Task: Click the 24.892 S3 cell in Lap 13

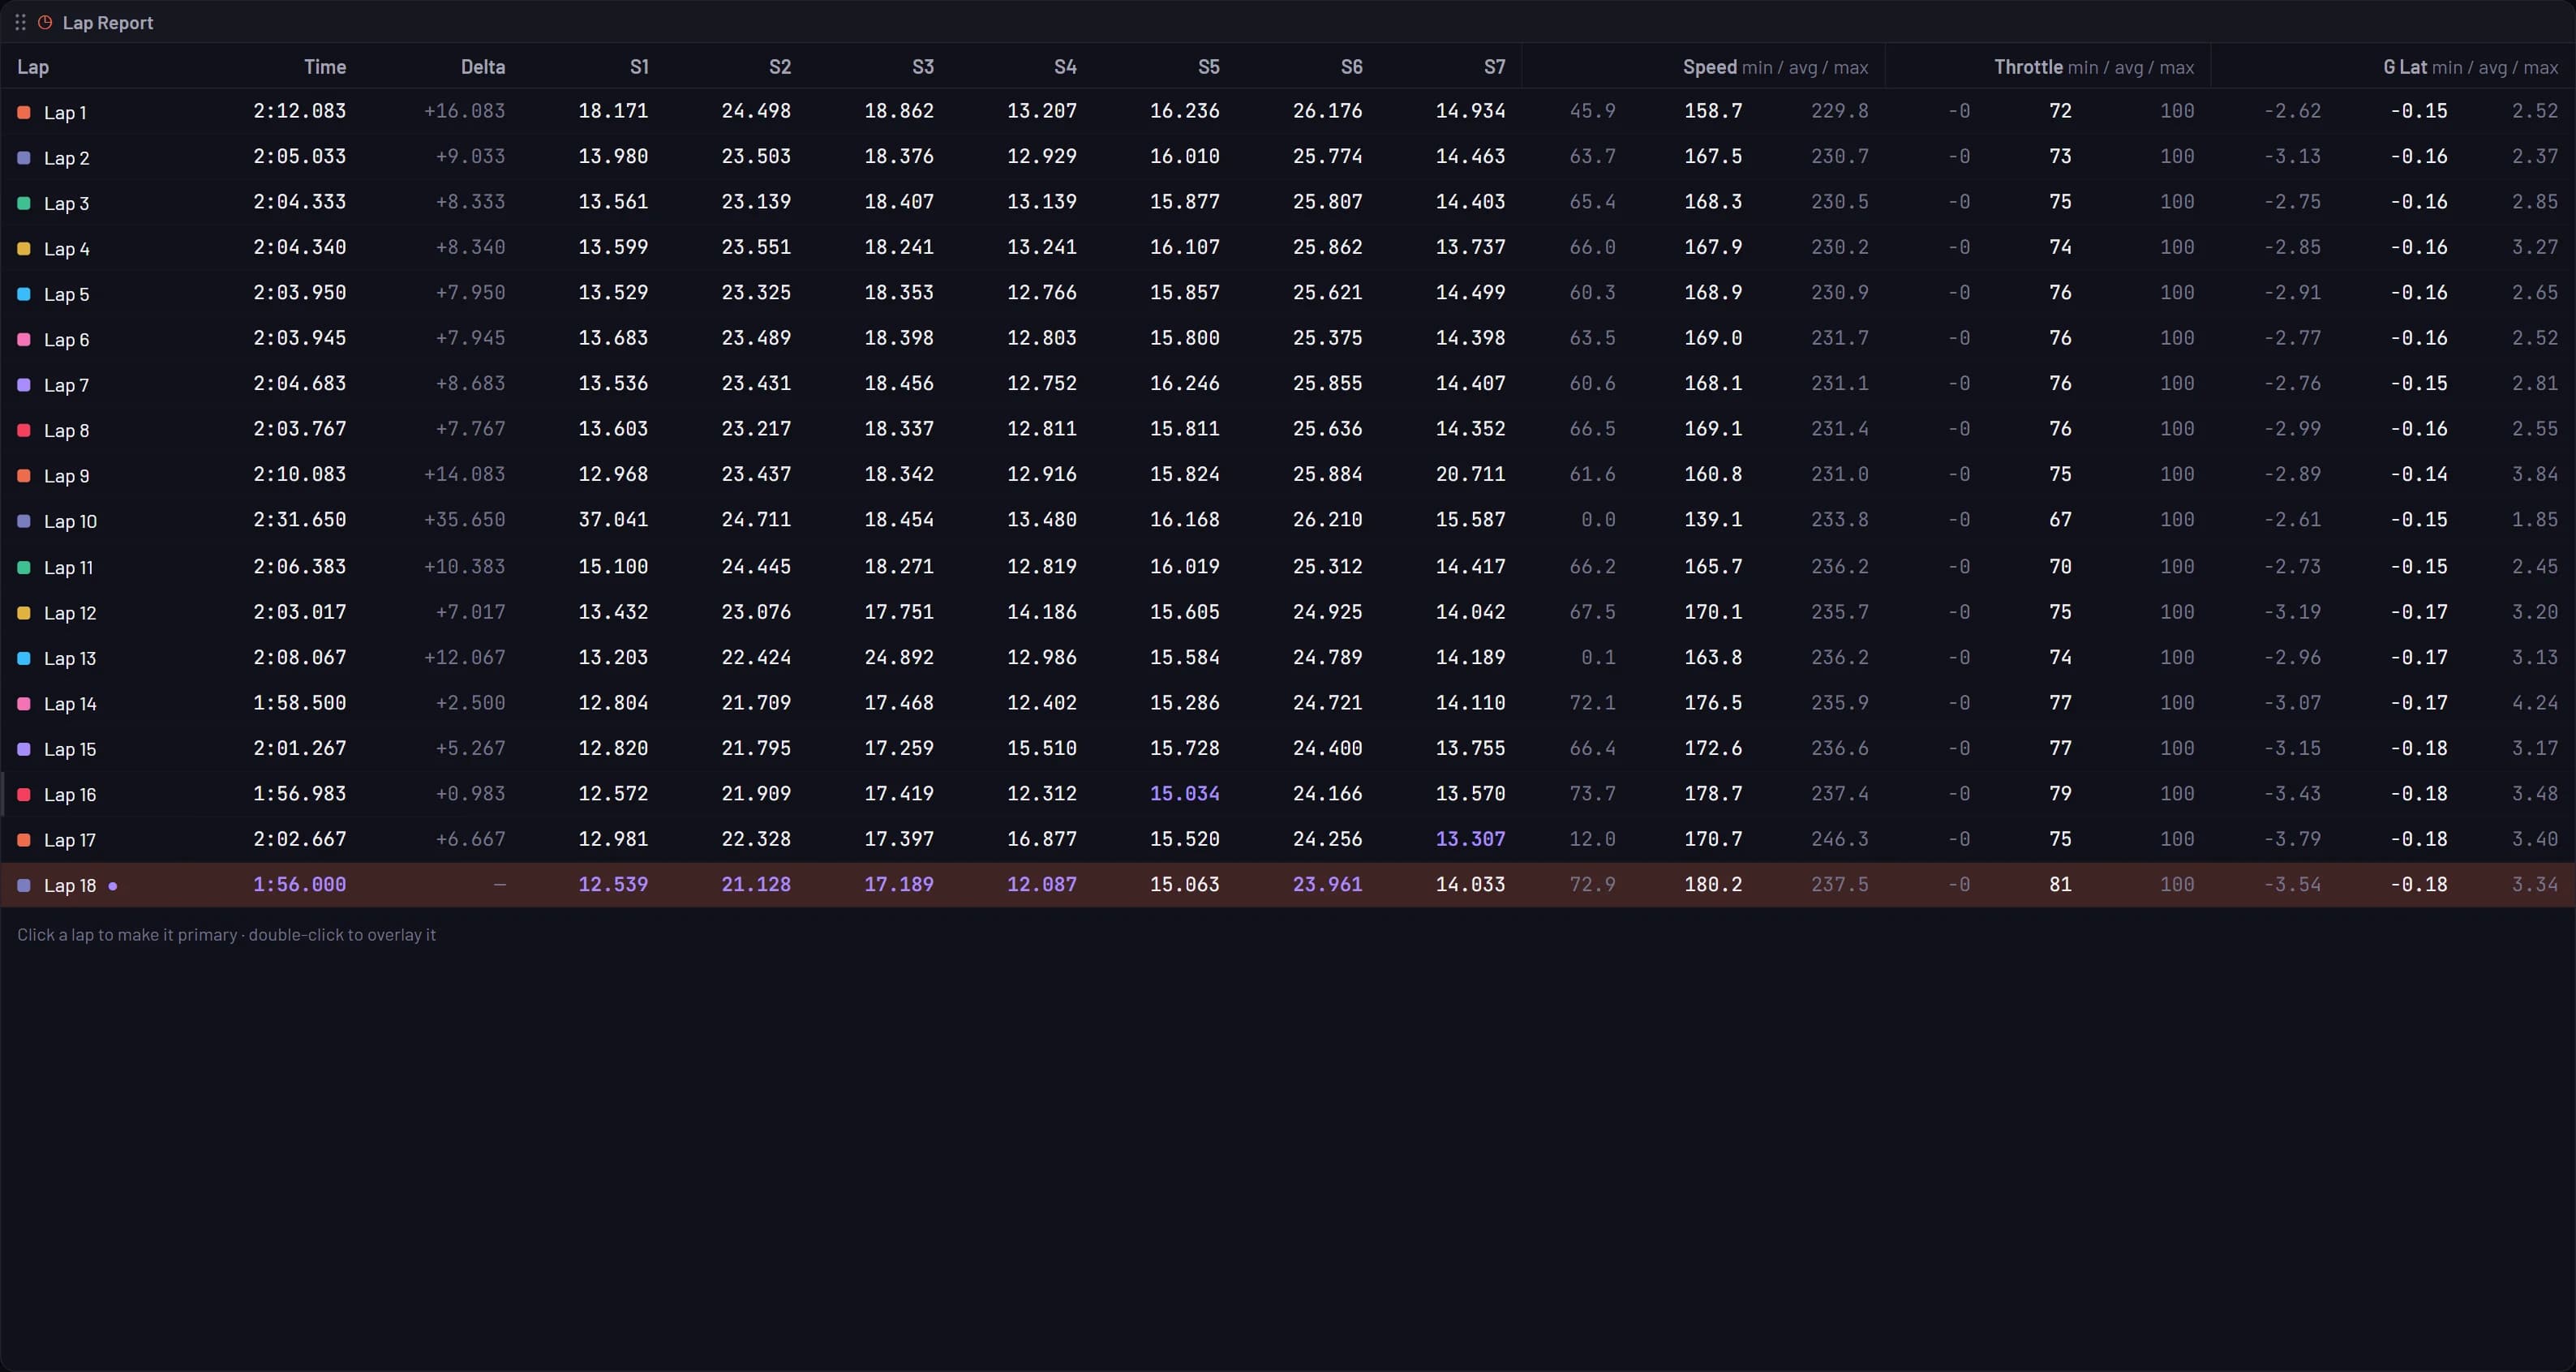Action: pyautogui.click(x=899, y=658)
